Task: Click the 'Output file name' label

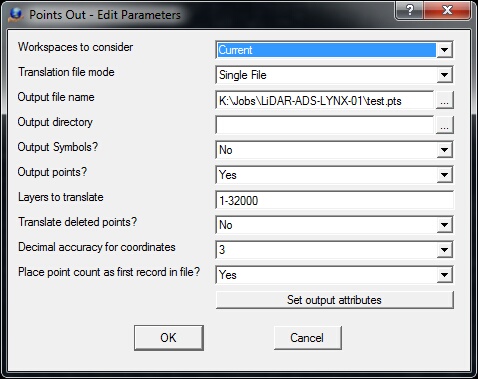Action: [56, 97]
